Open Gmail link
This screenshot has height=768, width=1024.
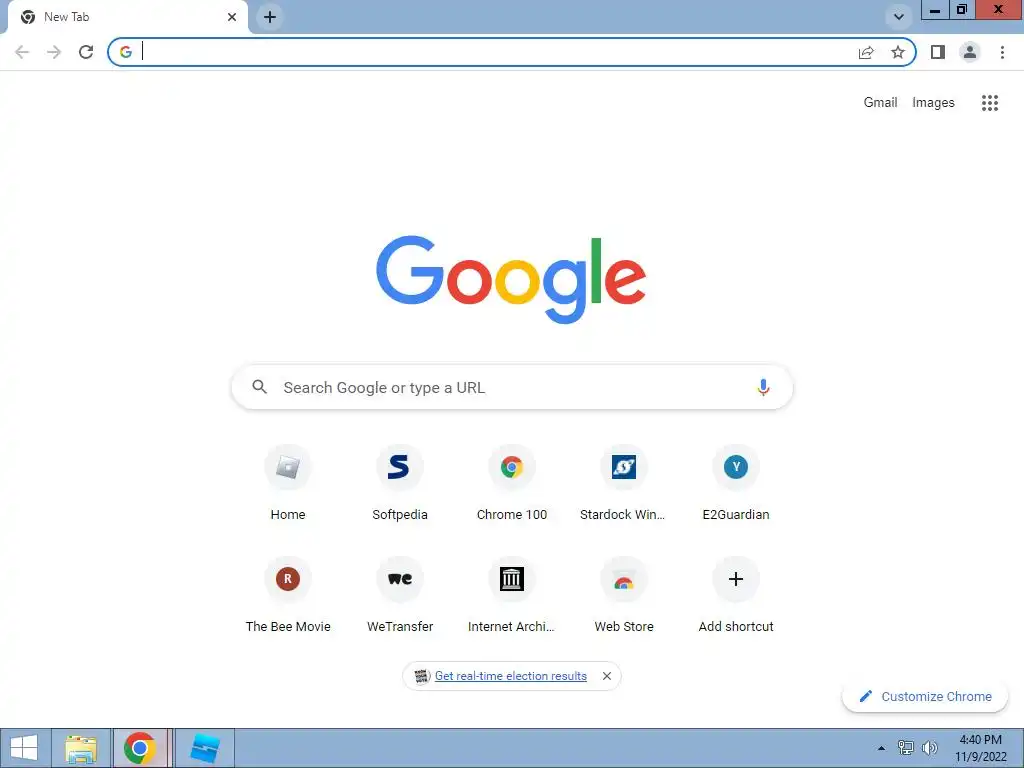coord(880,103)
